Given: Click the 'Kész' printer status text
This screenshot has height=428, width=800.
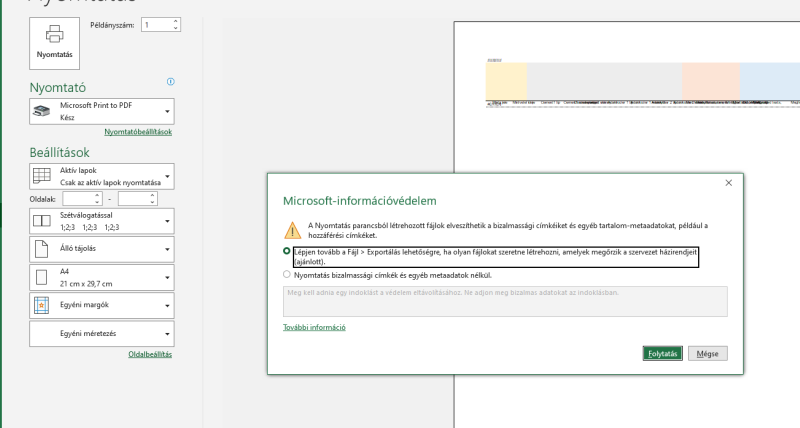Looking at the screenshot, I should (67, 118).
